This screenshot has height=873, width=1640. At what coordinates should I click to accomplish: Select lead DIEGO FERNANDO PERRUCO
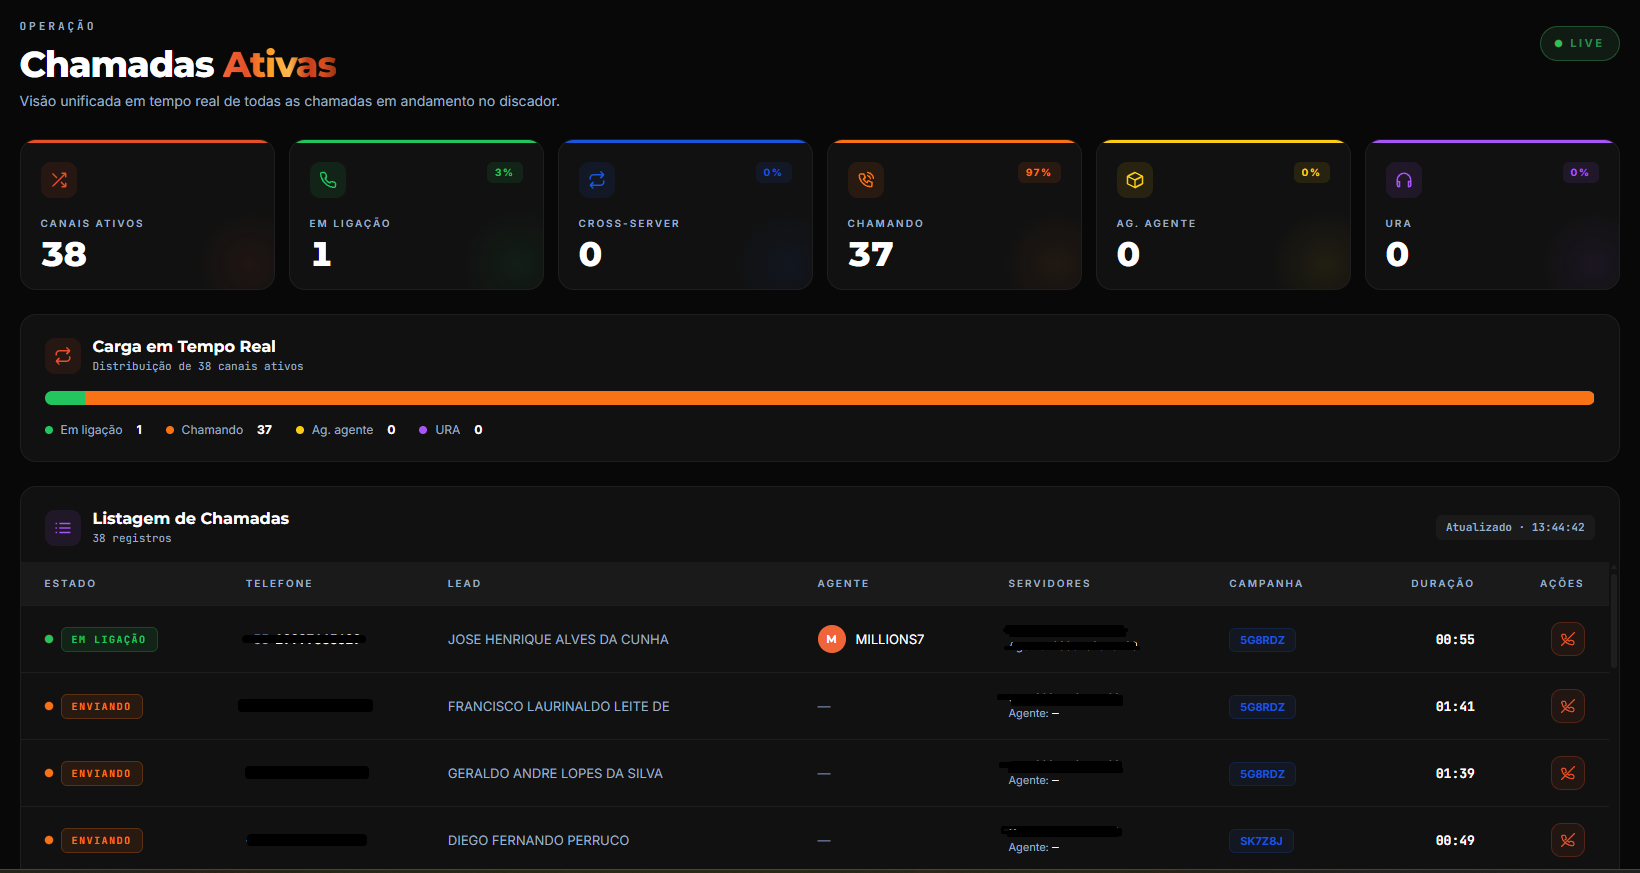pyautogui.click(x=538, y=841)
